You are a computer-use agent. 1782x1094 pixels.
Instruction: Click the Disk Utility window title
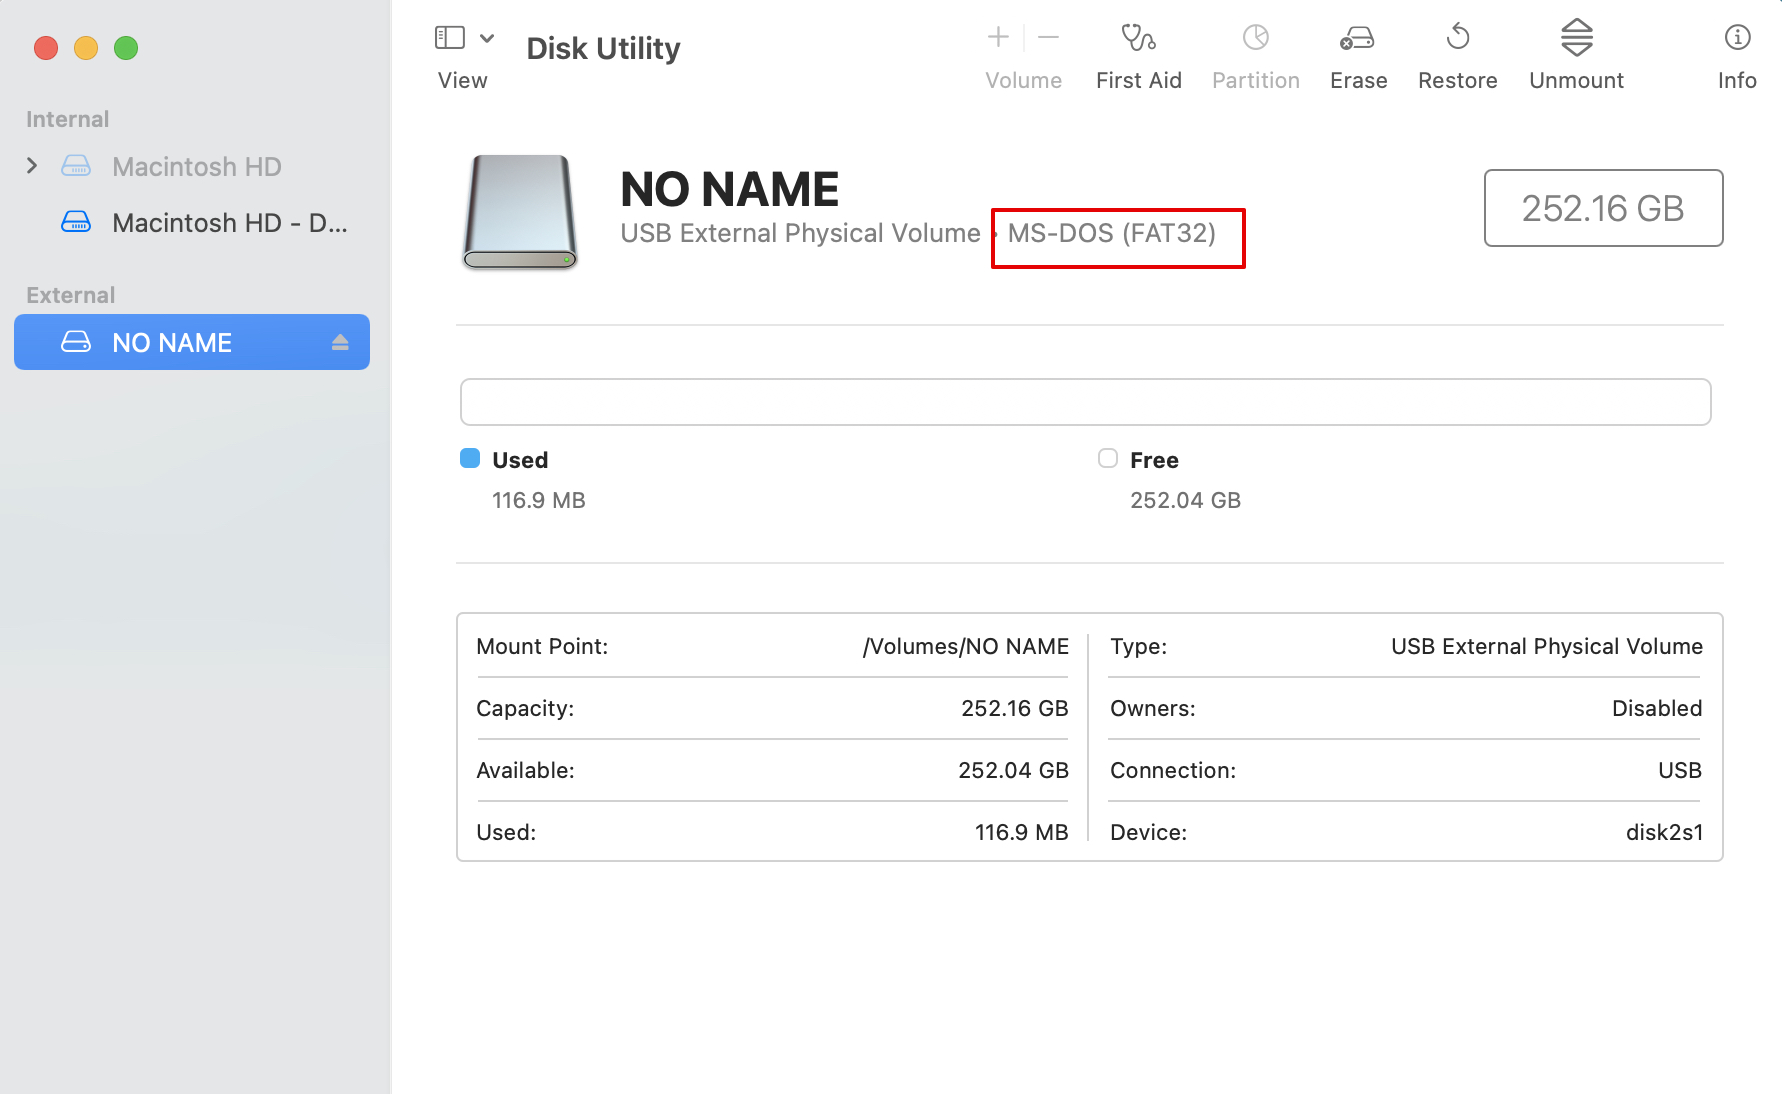click(603, 48)
